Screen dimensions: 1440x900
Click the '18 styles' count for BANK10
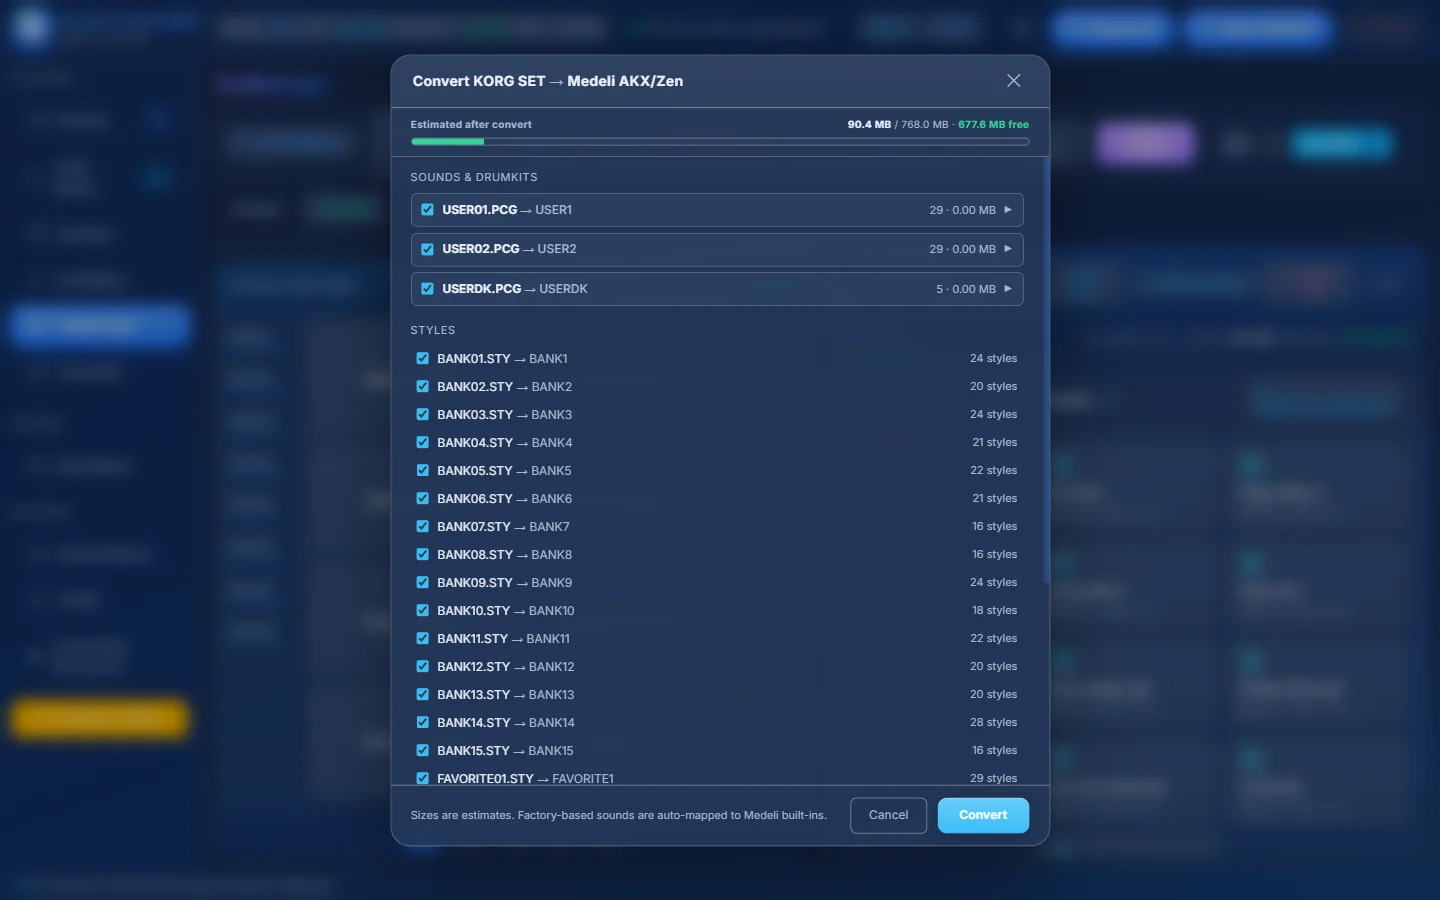coord(994,610)
